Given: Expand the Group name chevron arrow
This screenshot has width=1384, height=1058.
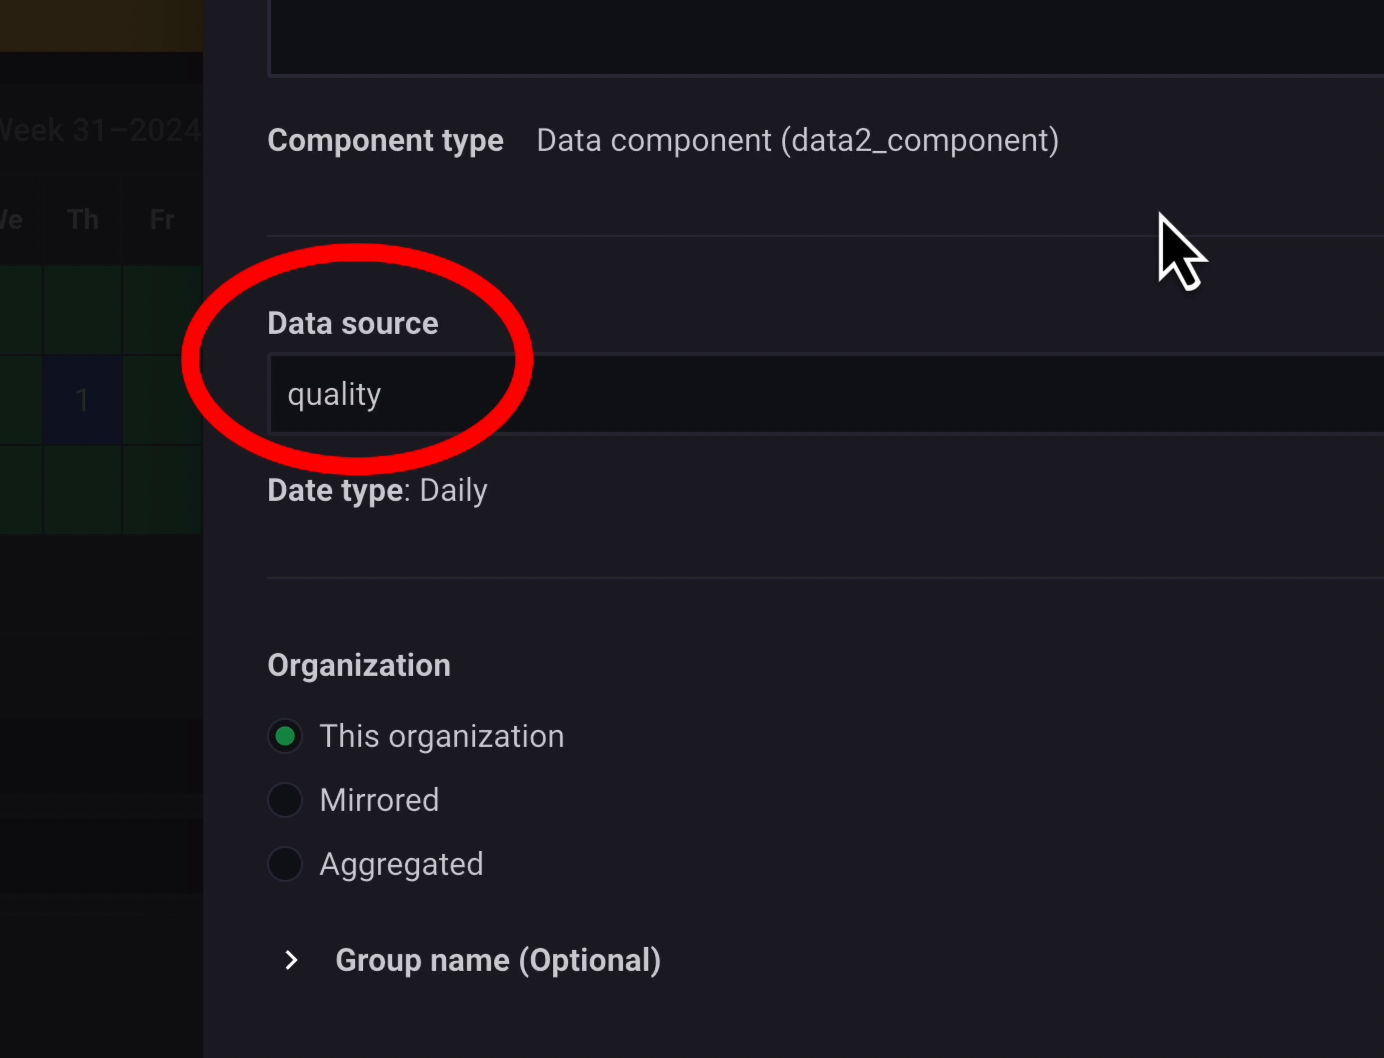Looking at the screenshot, I should click(x=291, y=961).
